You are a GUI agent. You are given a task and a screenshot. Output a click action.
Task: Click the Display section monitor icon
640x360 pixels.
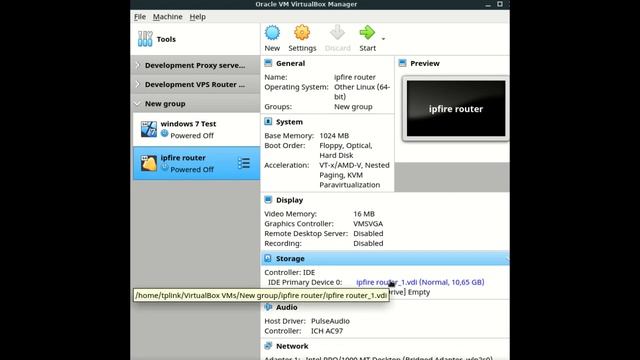[x=268, y=200]
